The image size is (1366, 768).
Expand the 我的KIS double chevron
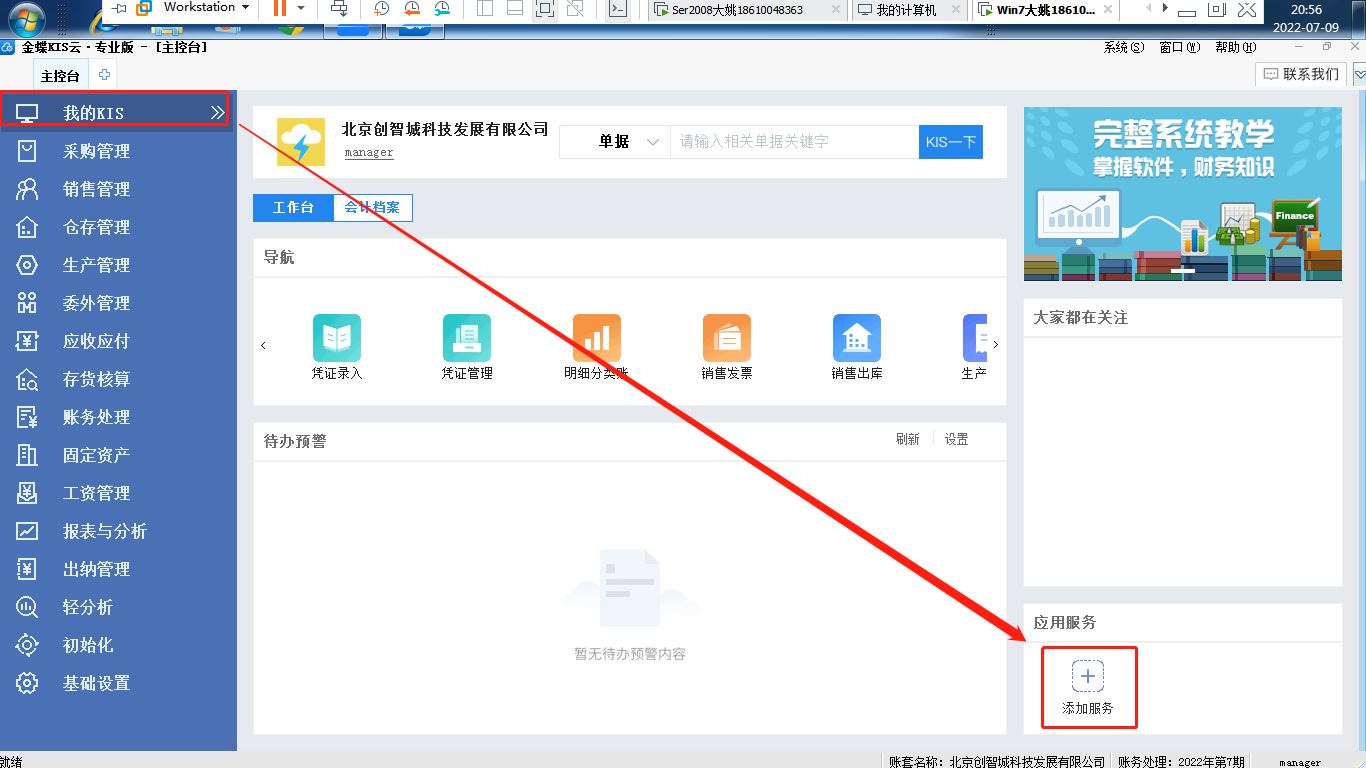point(217,113)
